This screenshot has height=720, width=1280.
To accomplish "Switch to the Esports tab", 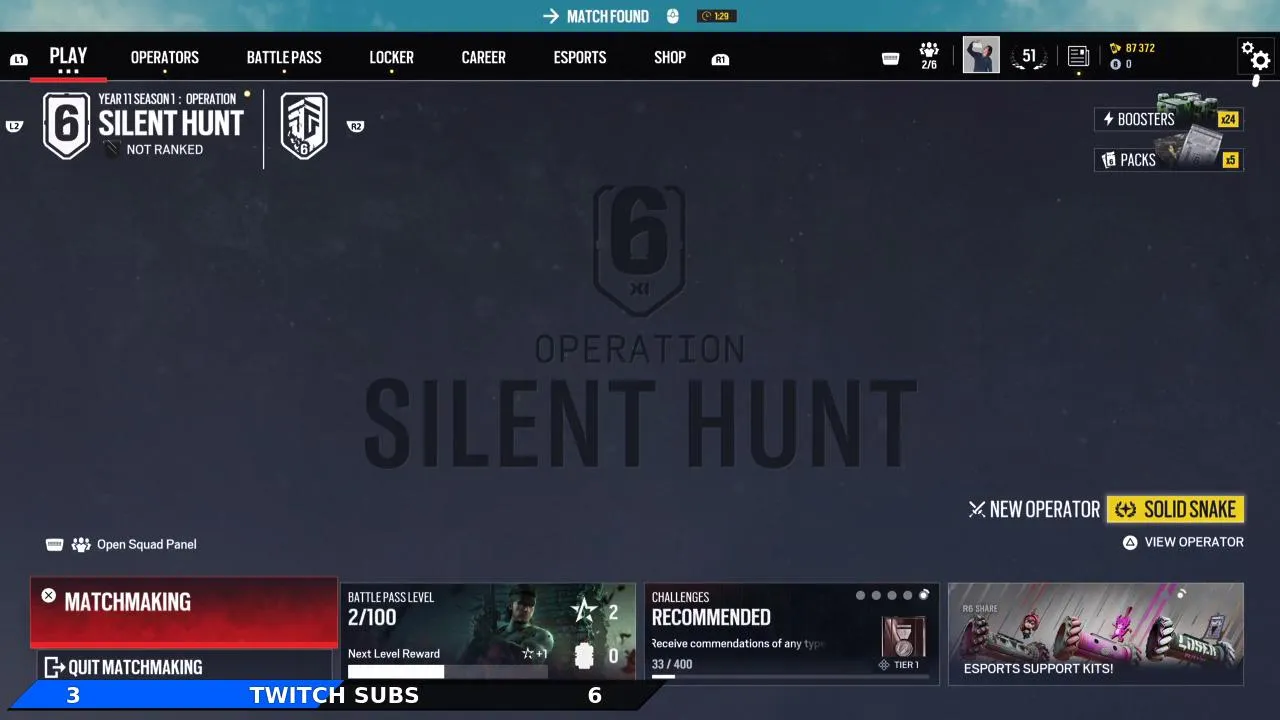I will click(580, 58).
